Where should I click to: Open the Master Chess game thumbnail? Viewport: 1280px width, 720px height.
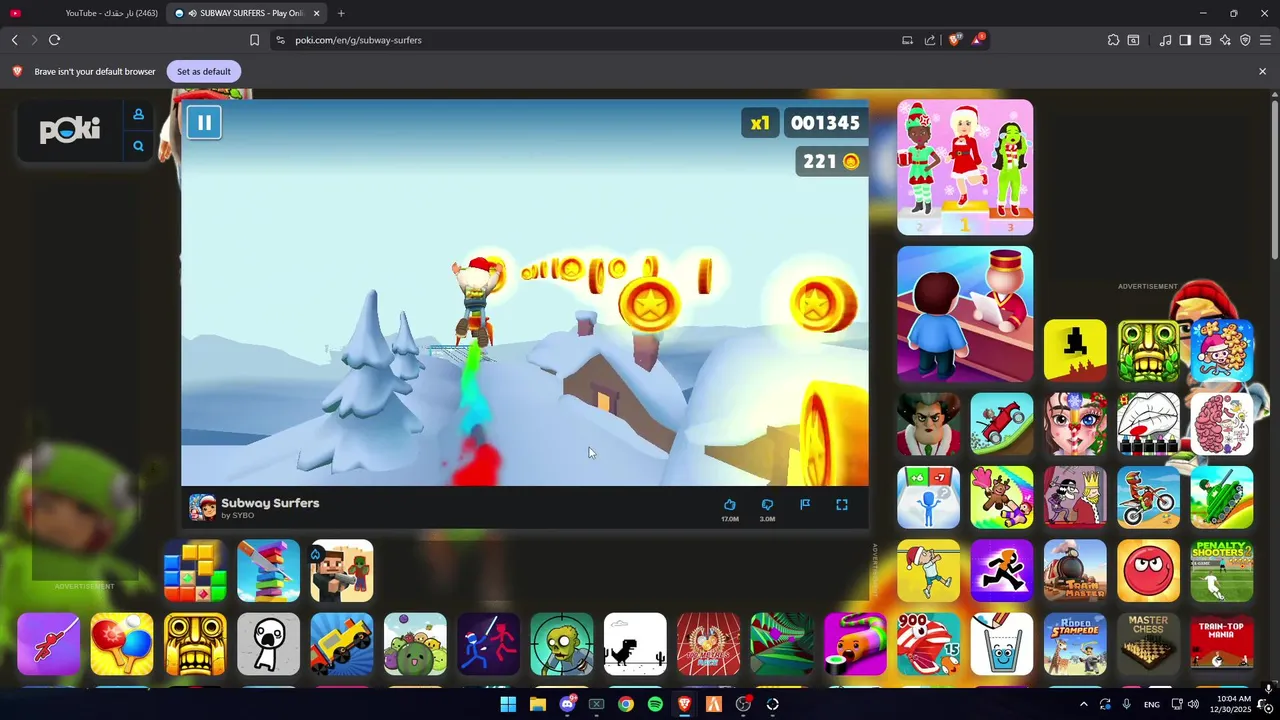[x=1148, y=644]
